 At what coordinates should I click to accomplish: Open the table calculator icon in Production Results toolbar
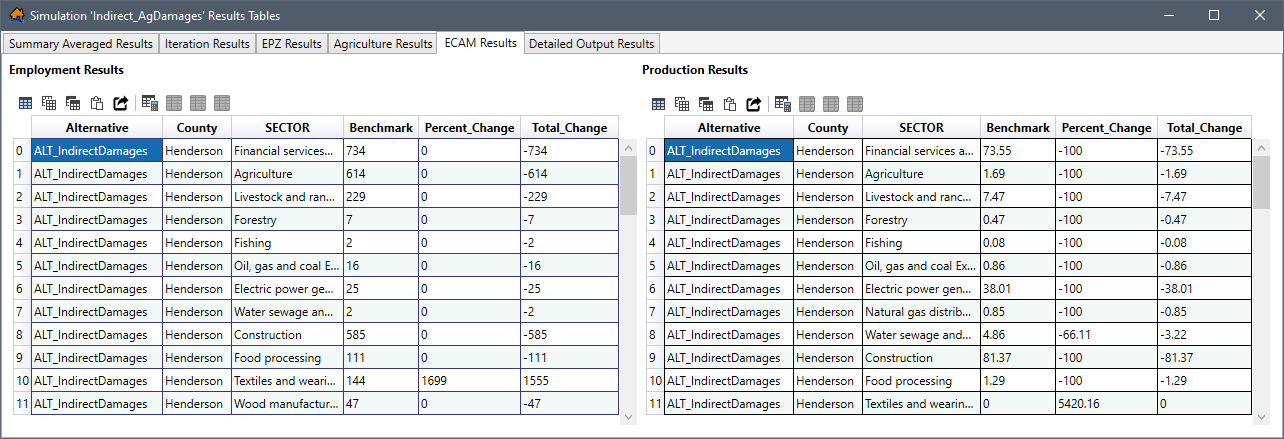[x=783, y=104]
